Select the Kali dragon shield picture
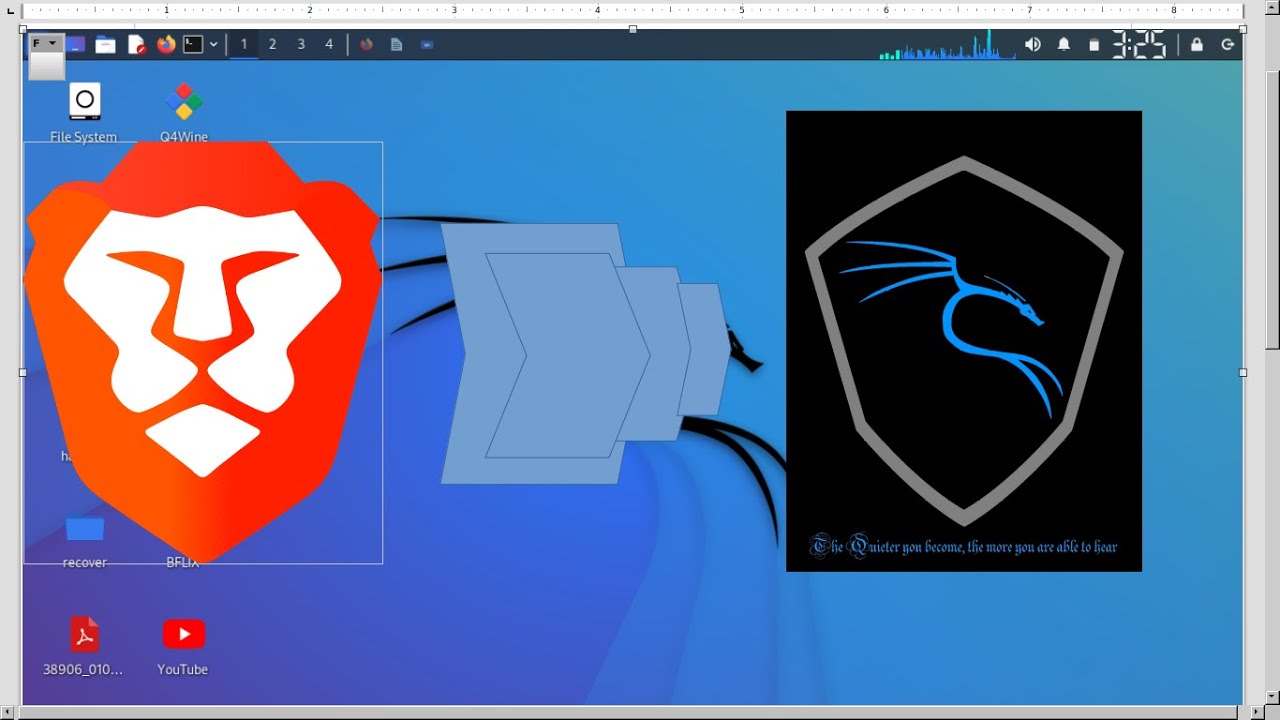Image resolution: width=1280 pixels, height=720 pixels. 964,341
